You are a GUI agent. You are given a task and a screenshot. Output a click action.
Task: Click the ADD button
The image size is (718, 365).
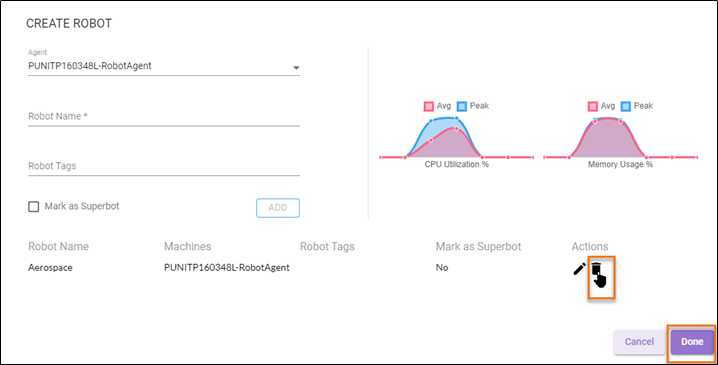click(278, 208)
